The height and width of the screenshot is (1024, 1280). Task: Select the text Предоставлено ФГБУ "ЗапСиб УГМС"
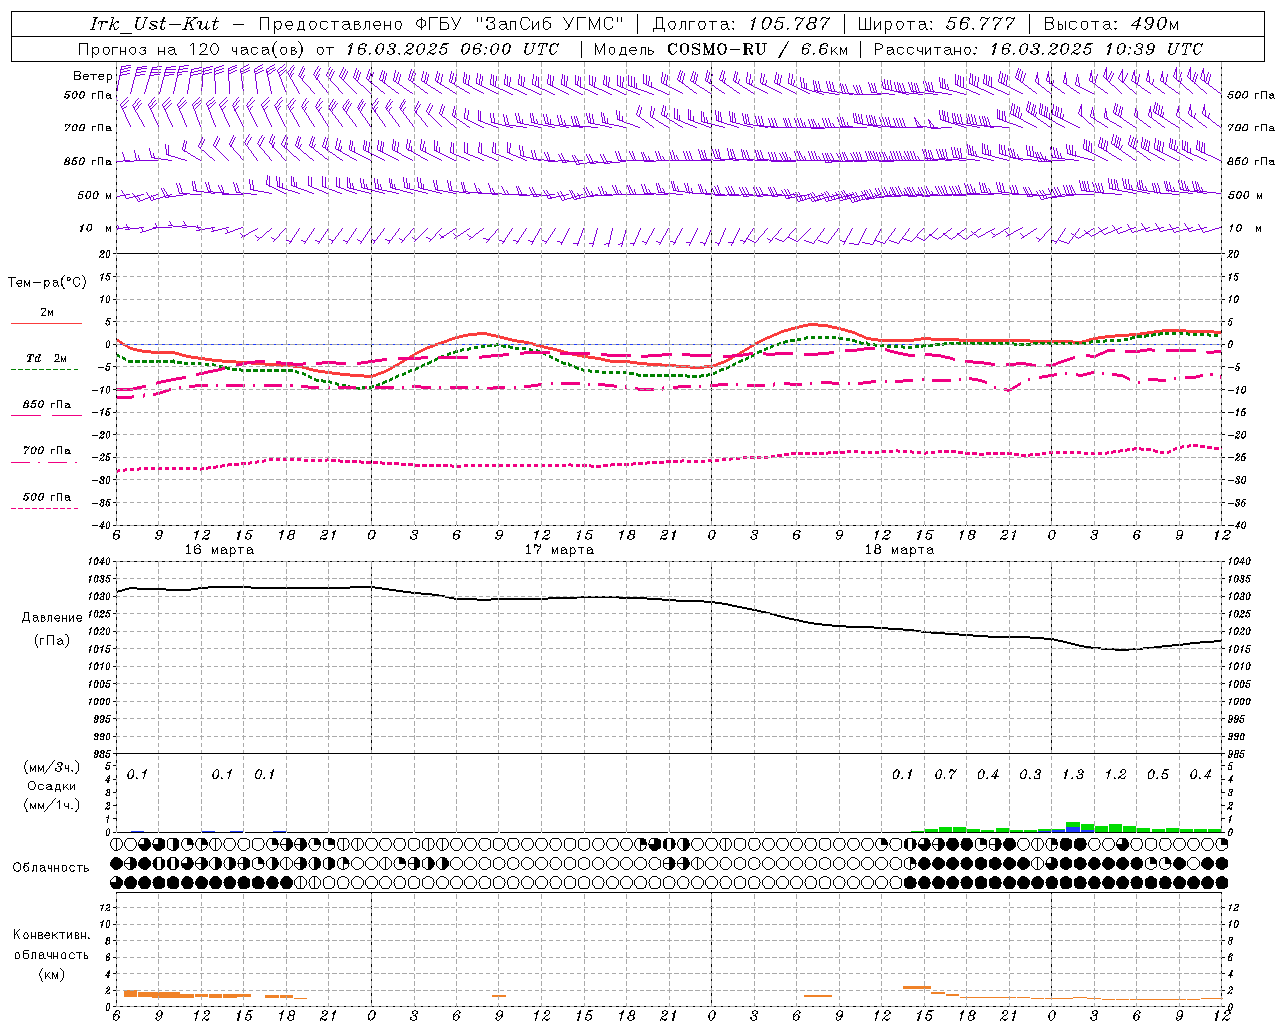(x=440, y=24)
